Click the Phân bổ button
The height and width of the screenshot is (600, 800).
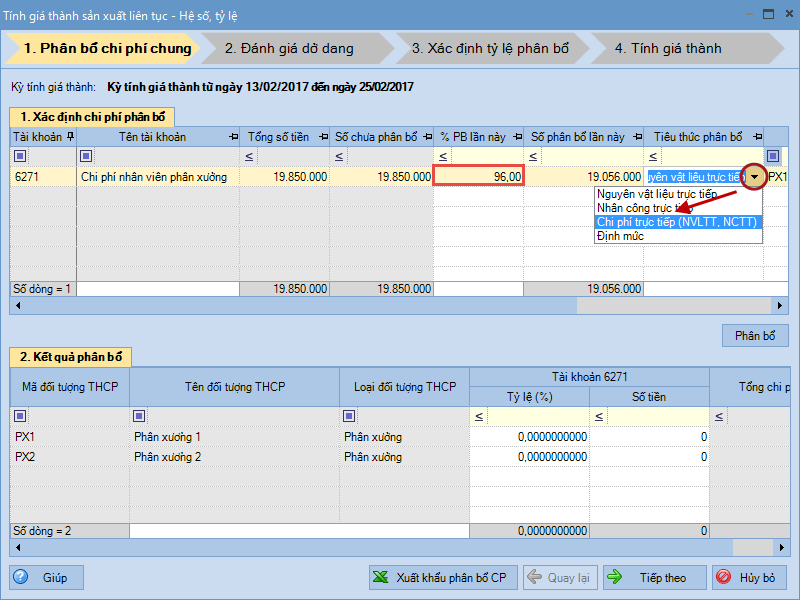tap(755, 336)
